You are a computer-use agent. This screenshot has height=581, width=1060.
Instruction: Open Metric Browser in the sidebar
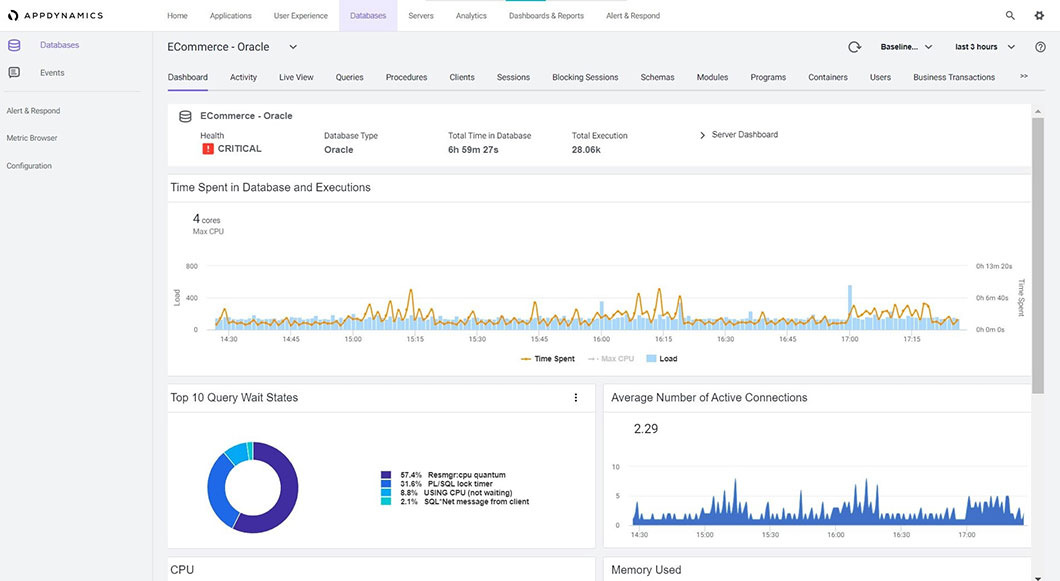(x=32, y=138)
